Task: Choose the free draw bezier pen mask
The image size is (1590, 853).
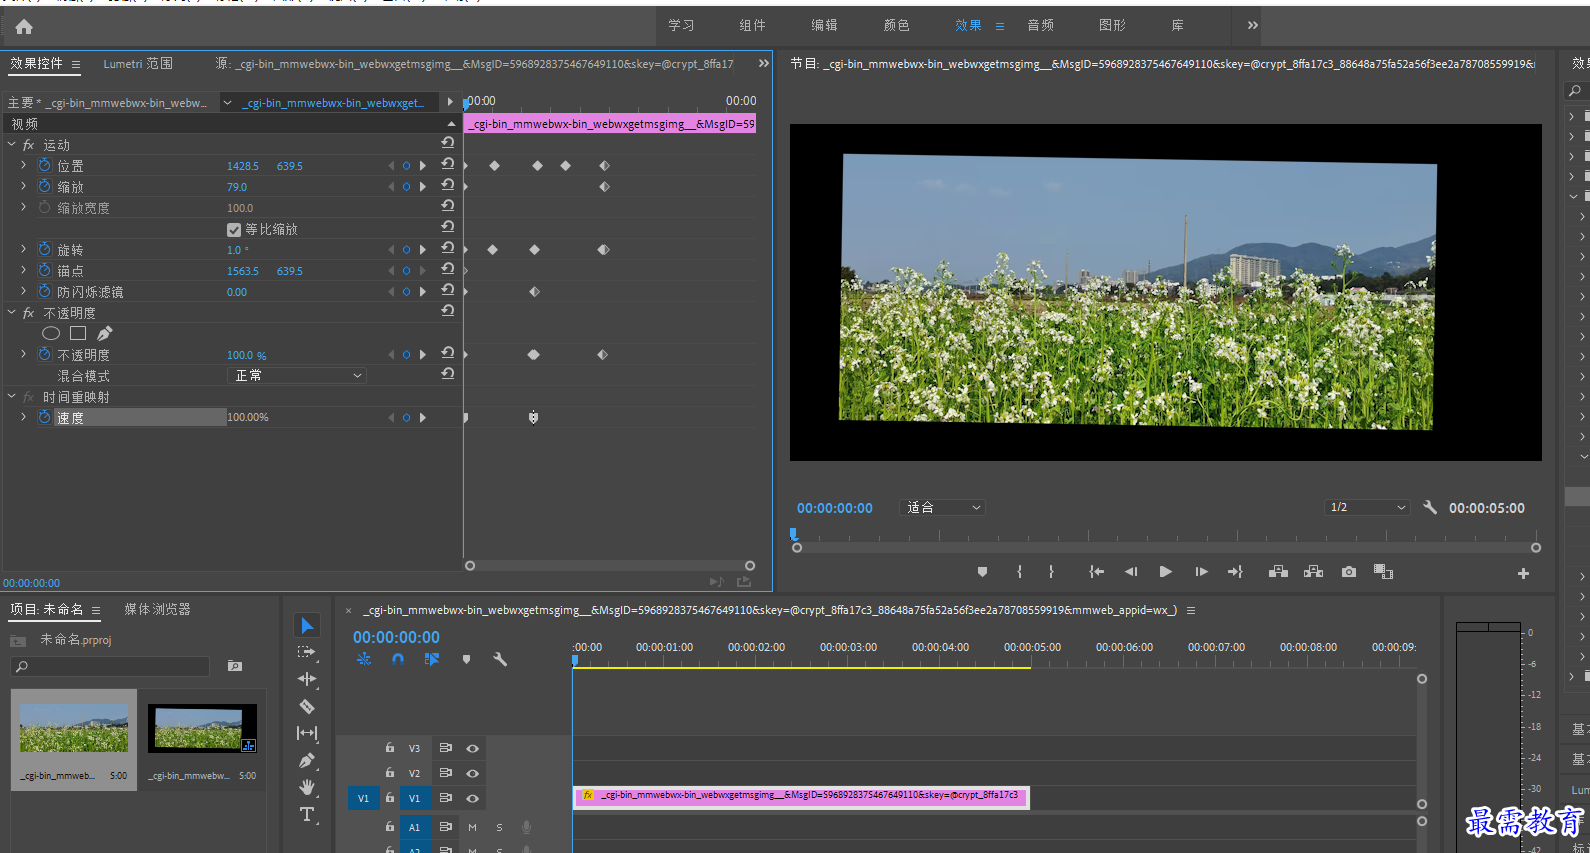Action: (x=105, y=333)
